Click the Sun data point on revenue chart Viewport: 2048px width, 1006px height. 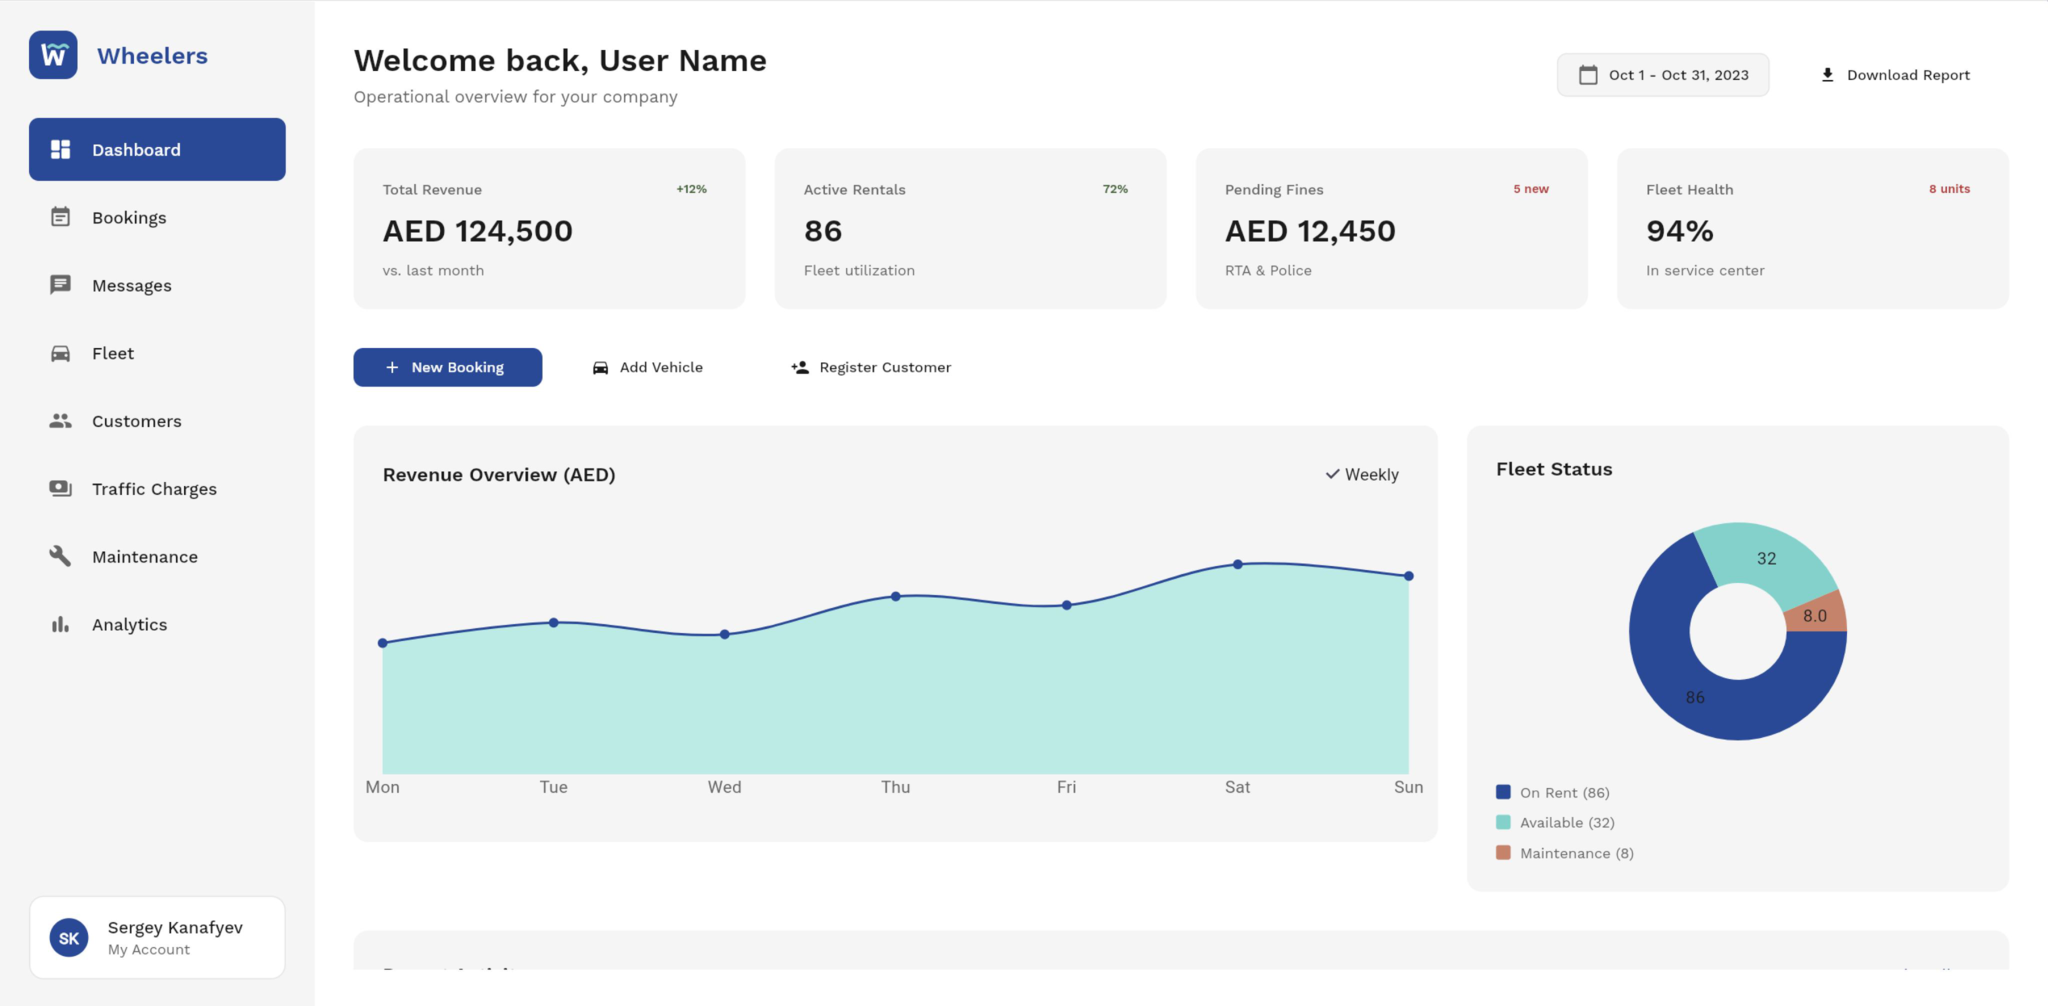coord(1409,576)
